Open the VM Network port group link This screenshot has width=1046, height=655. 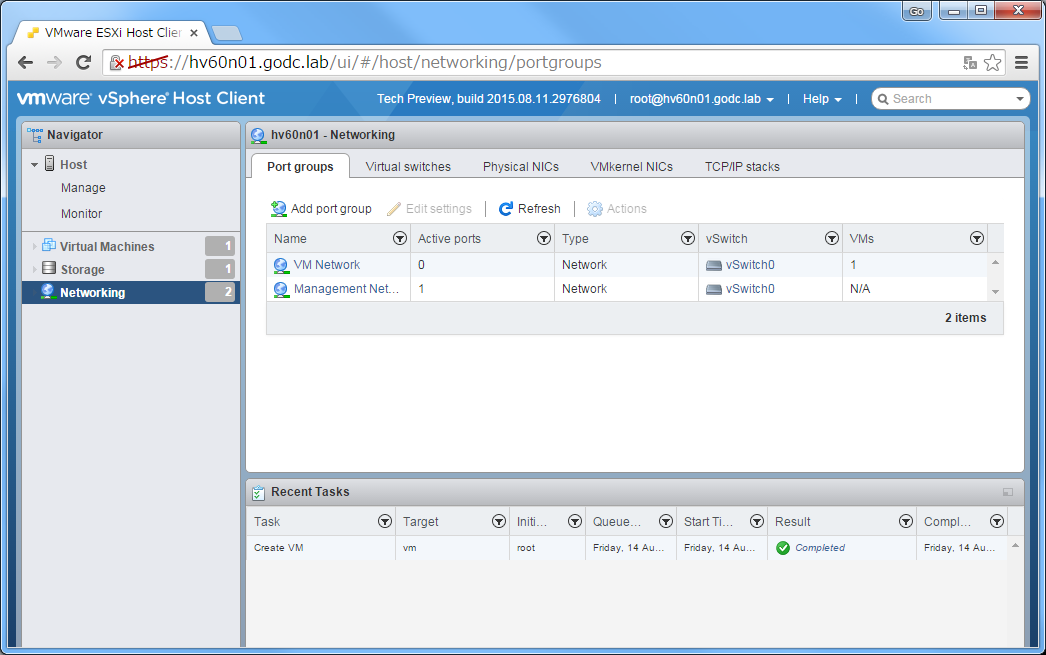tap(327, 265)
